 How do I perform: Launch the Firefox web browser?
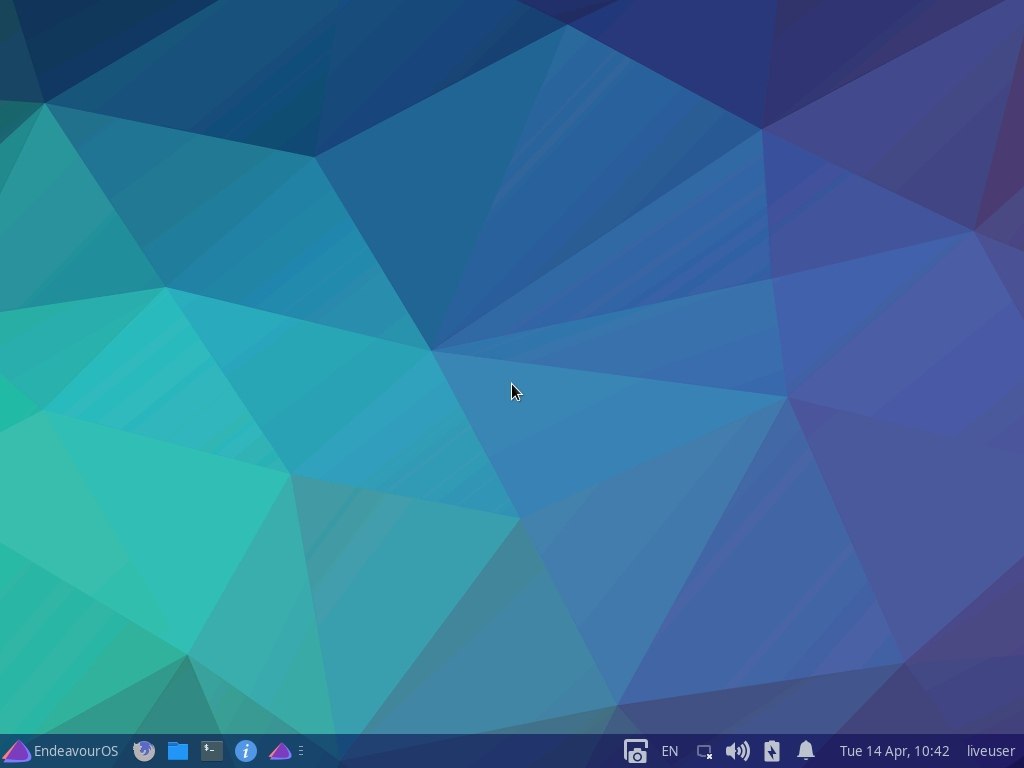(x=144, y=751)
